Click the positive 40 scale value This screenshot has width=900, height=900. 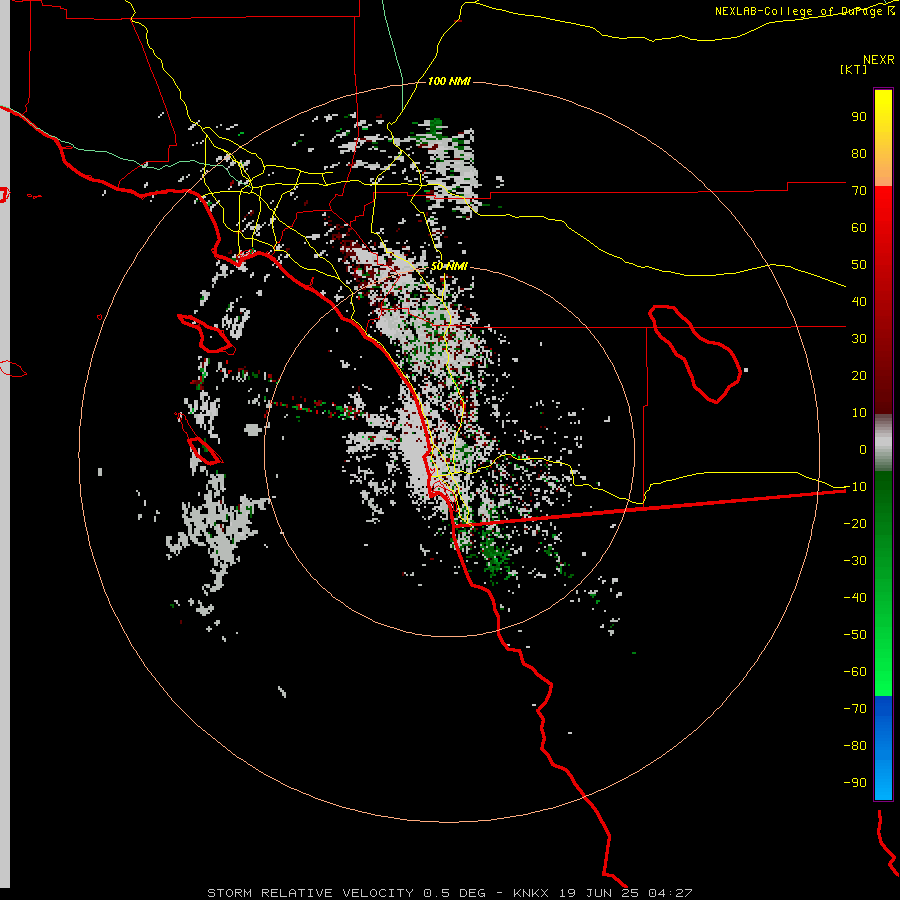859,302
